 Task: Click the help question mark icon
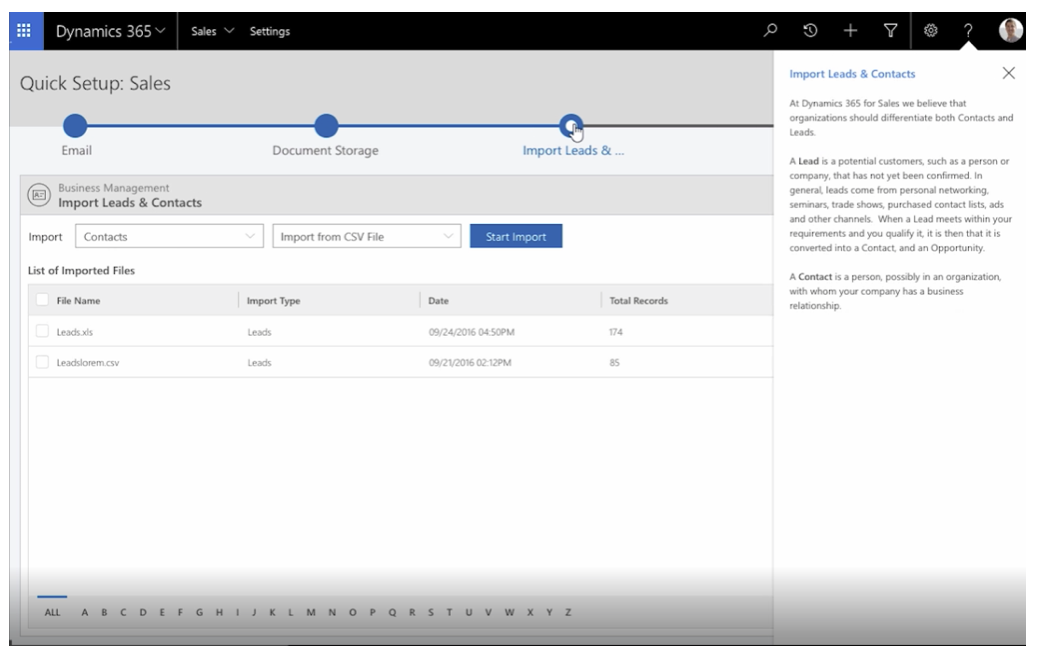[x=968, y=30]
